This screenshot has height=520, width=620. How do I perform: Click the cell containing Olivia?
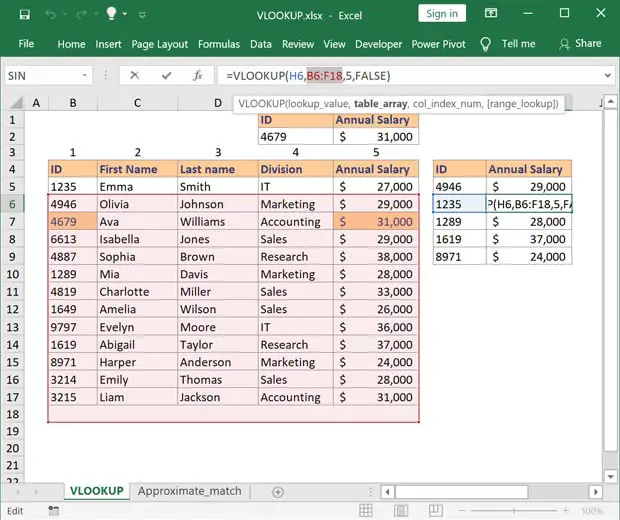pyautogui.click(x=137, y=204)
